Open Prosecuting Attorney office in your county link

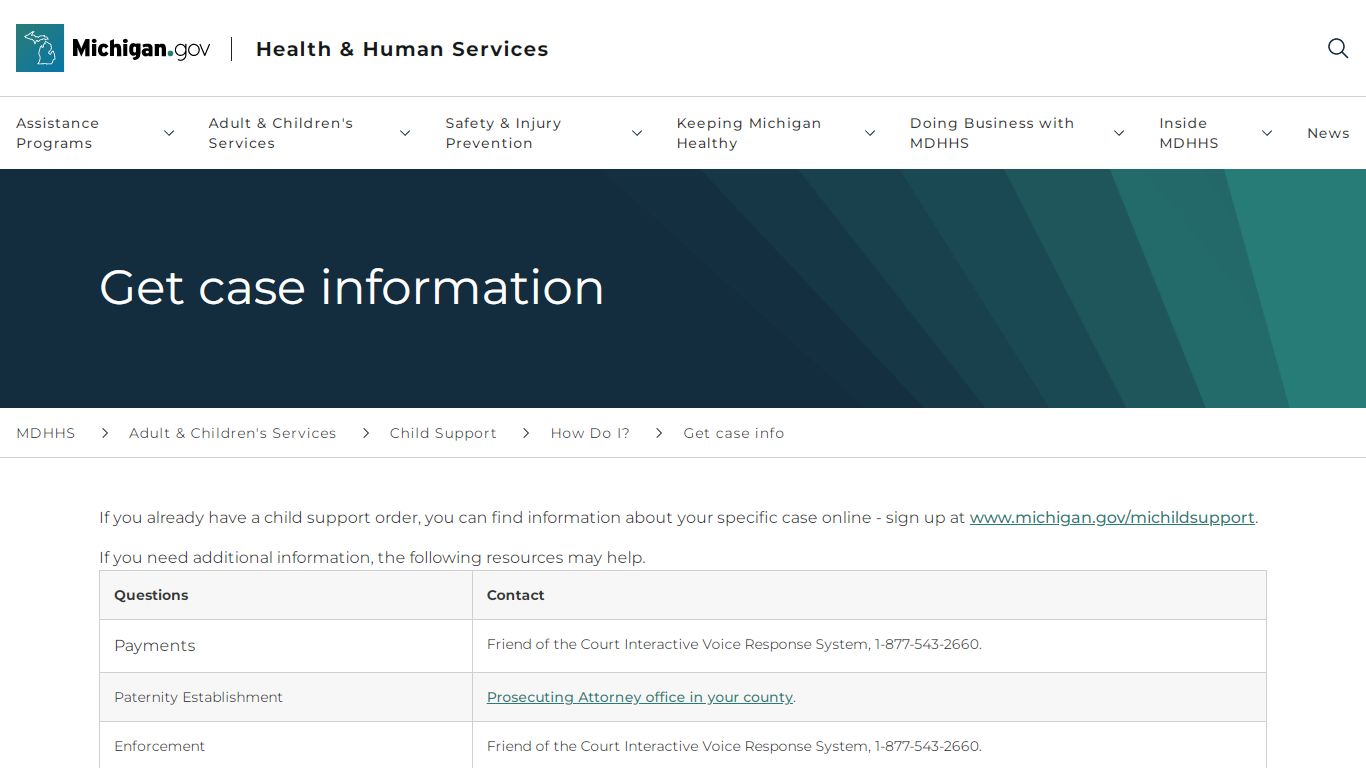click(640, 697)
